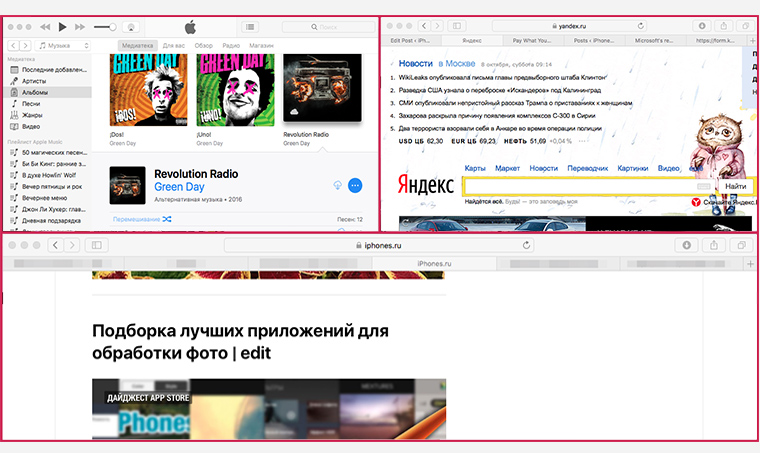Toggle sidebar in the iphones.ru Safari window
Viewport: 760px width, 453px height.
click(x=96, y=245)
